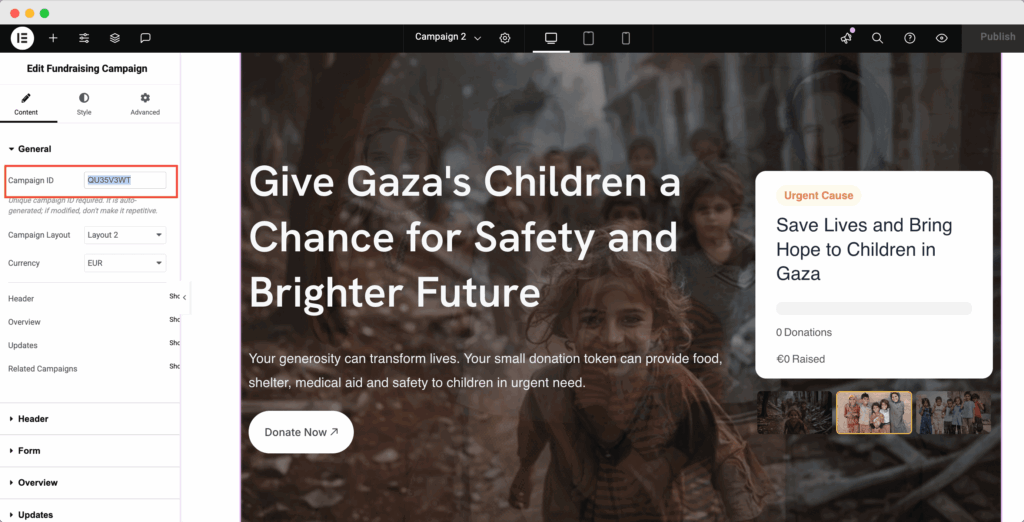Open site settings sliders icon
The width and height of the screenshot is (1024, 522).
pyautogui.click(x=84, y=38)
